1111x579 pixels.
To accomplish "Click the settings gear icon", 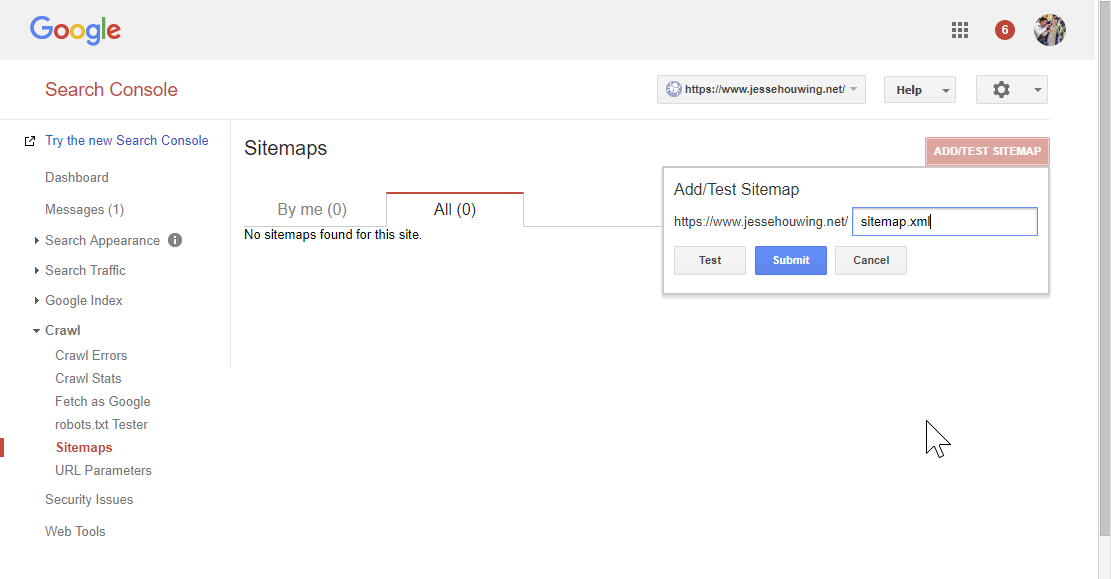I will [x=1000, y=89].
